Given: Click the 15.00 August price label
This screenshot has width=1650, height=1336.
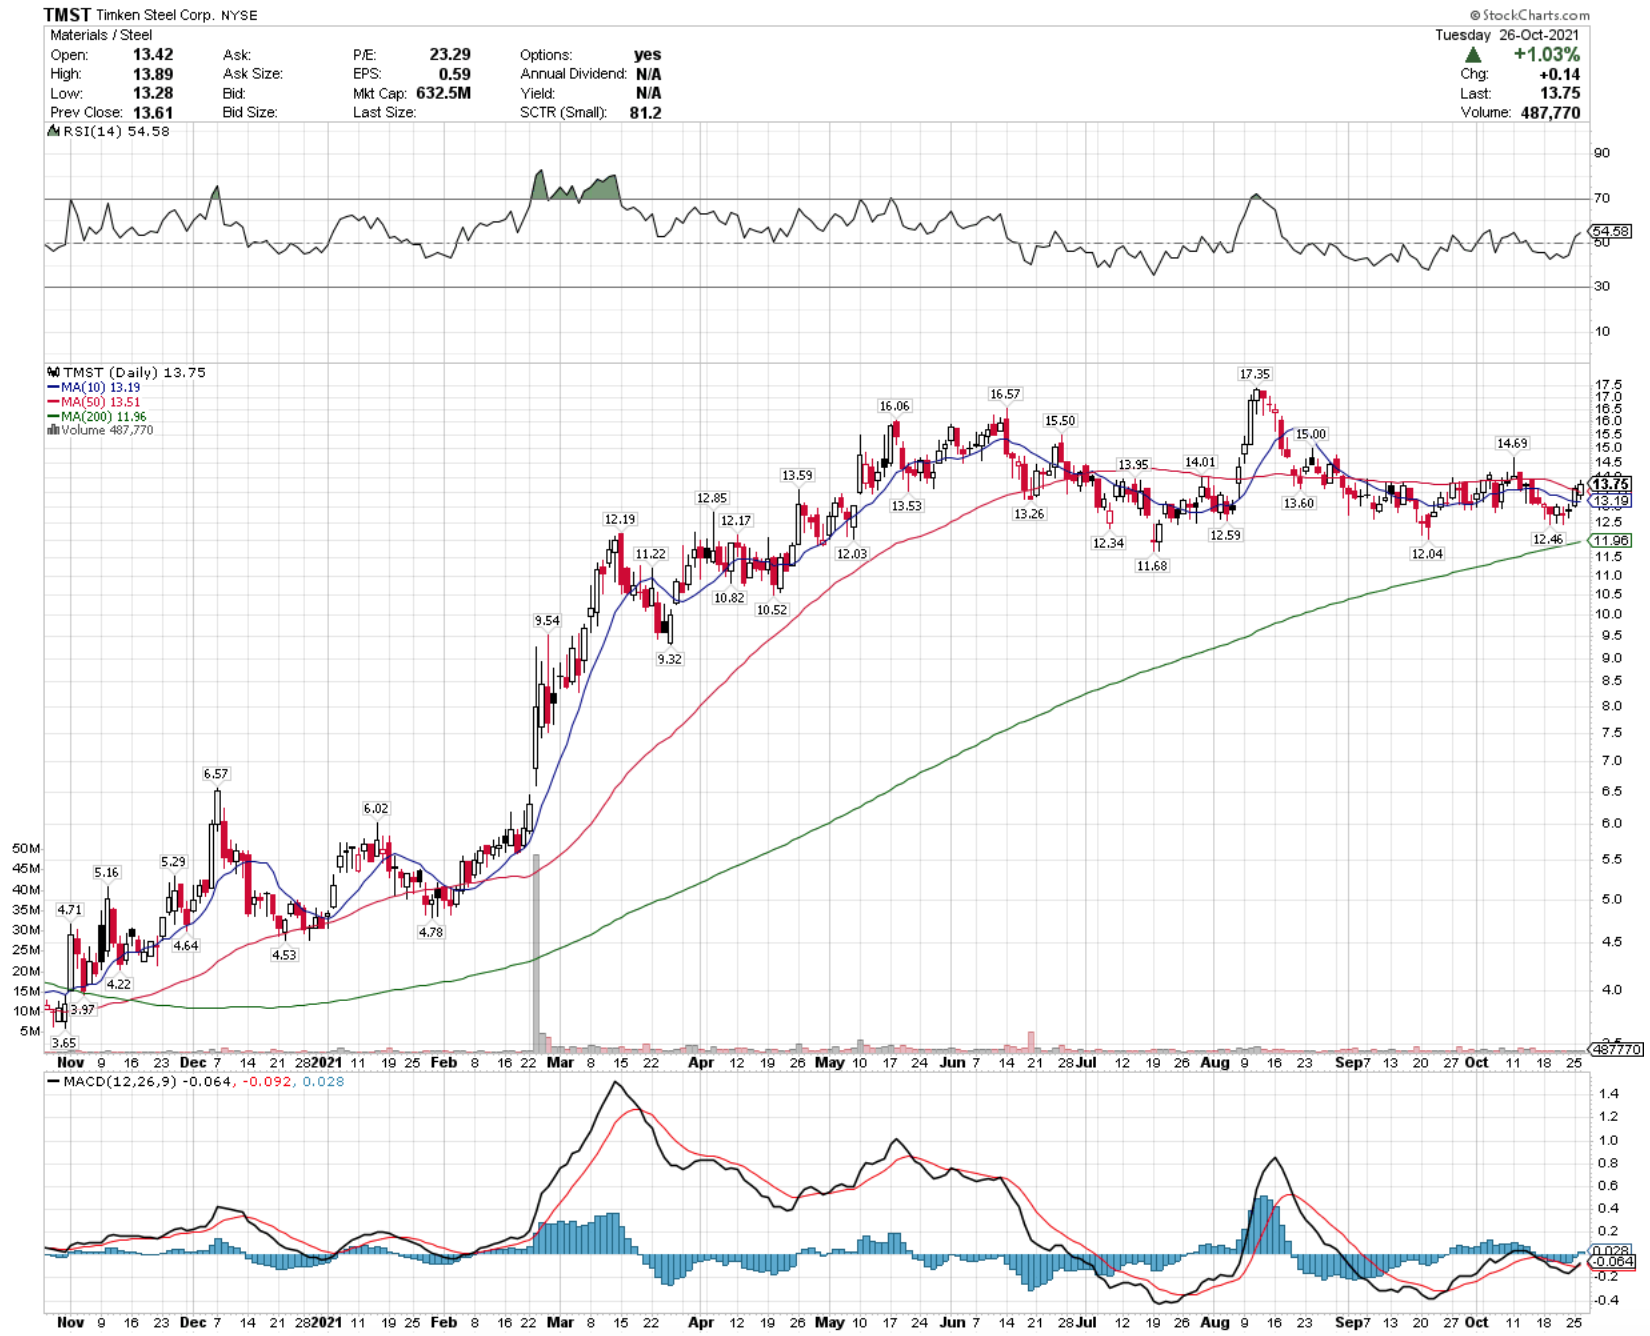Looking at the screenshot, I should pyautogui.click(x=1311, y=434).
